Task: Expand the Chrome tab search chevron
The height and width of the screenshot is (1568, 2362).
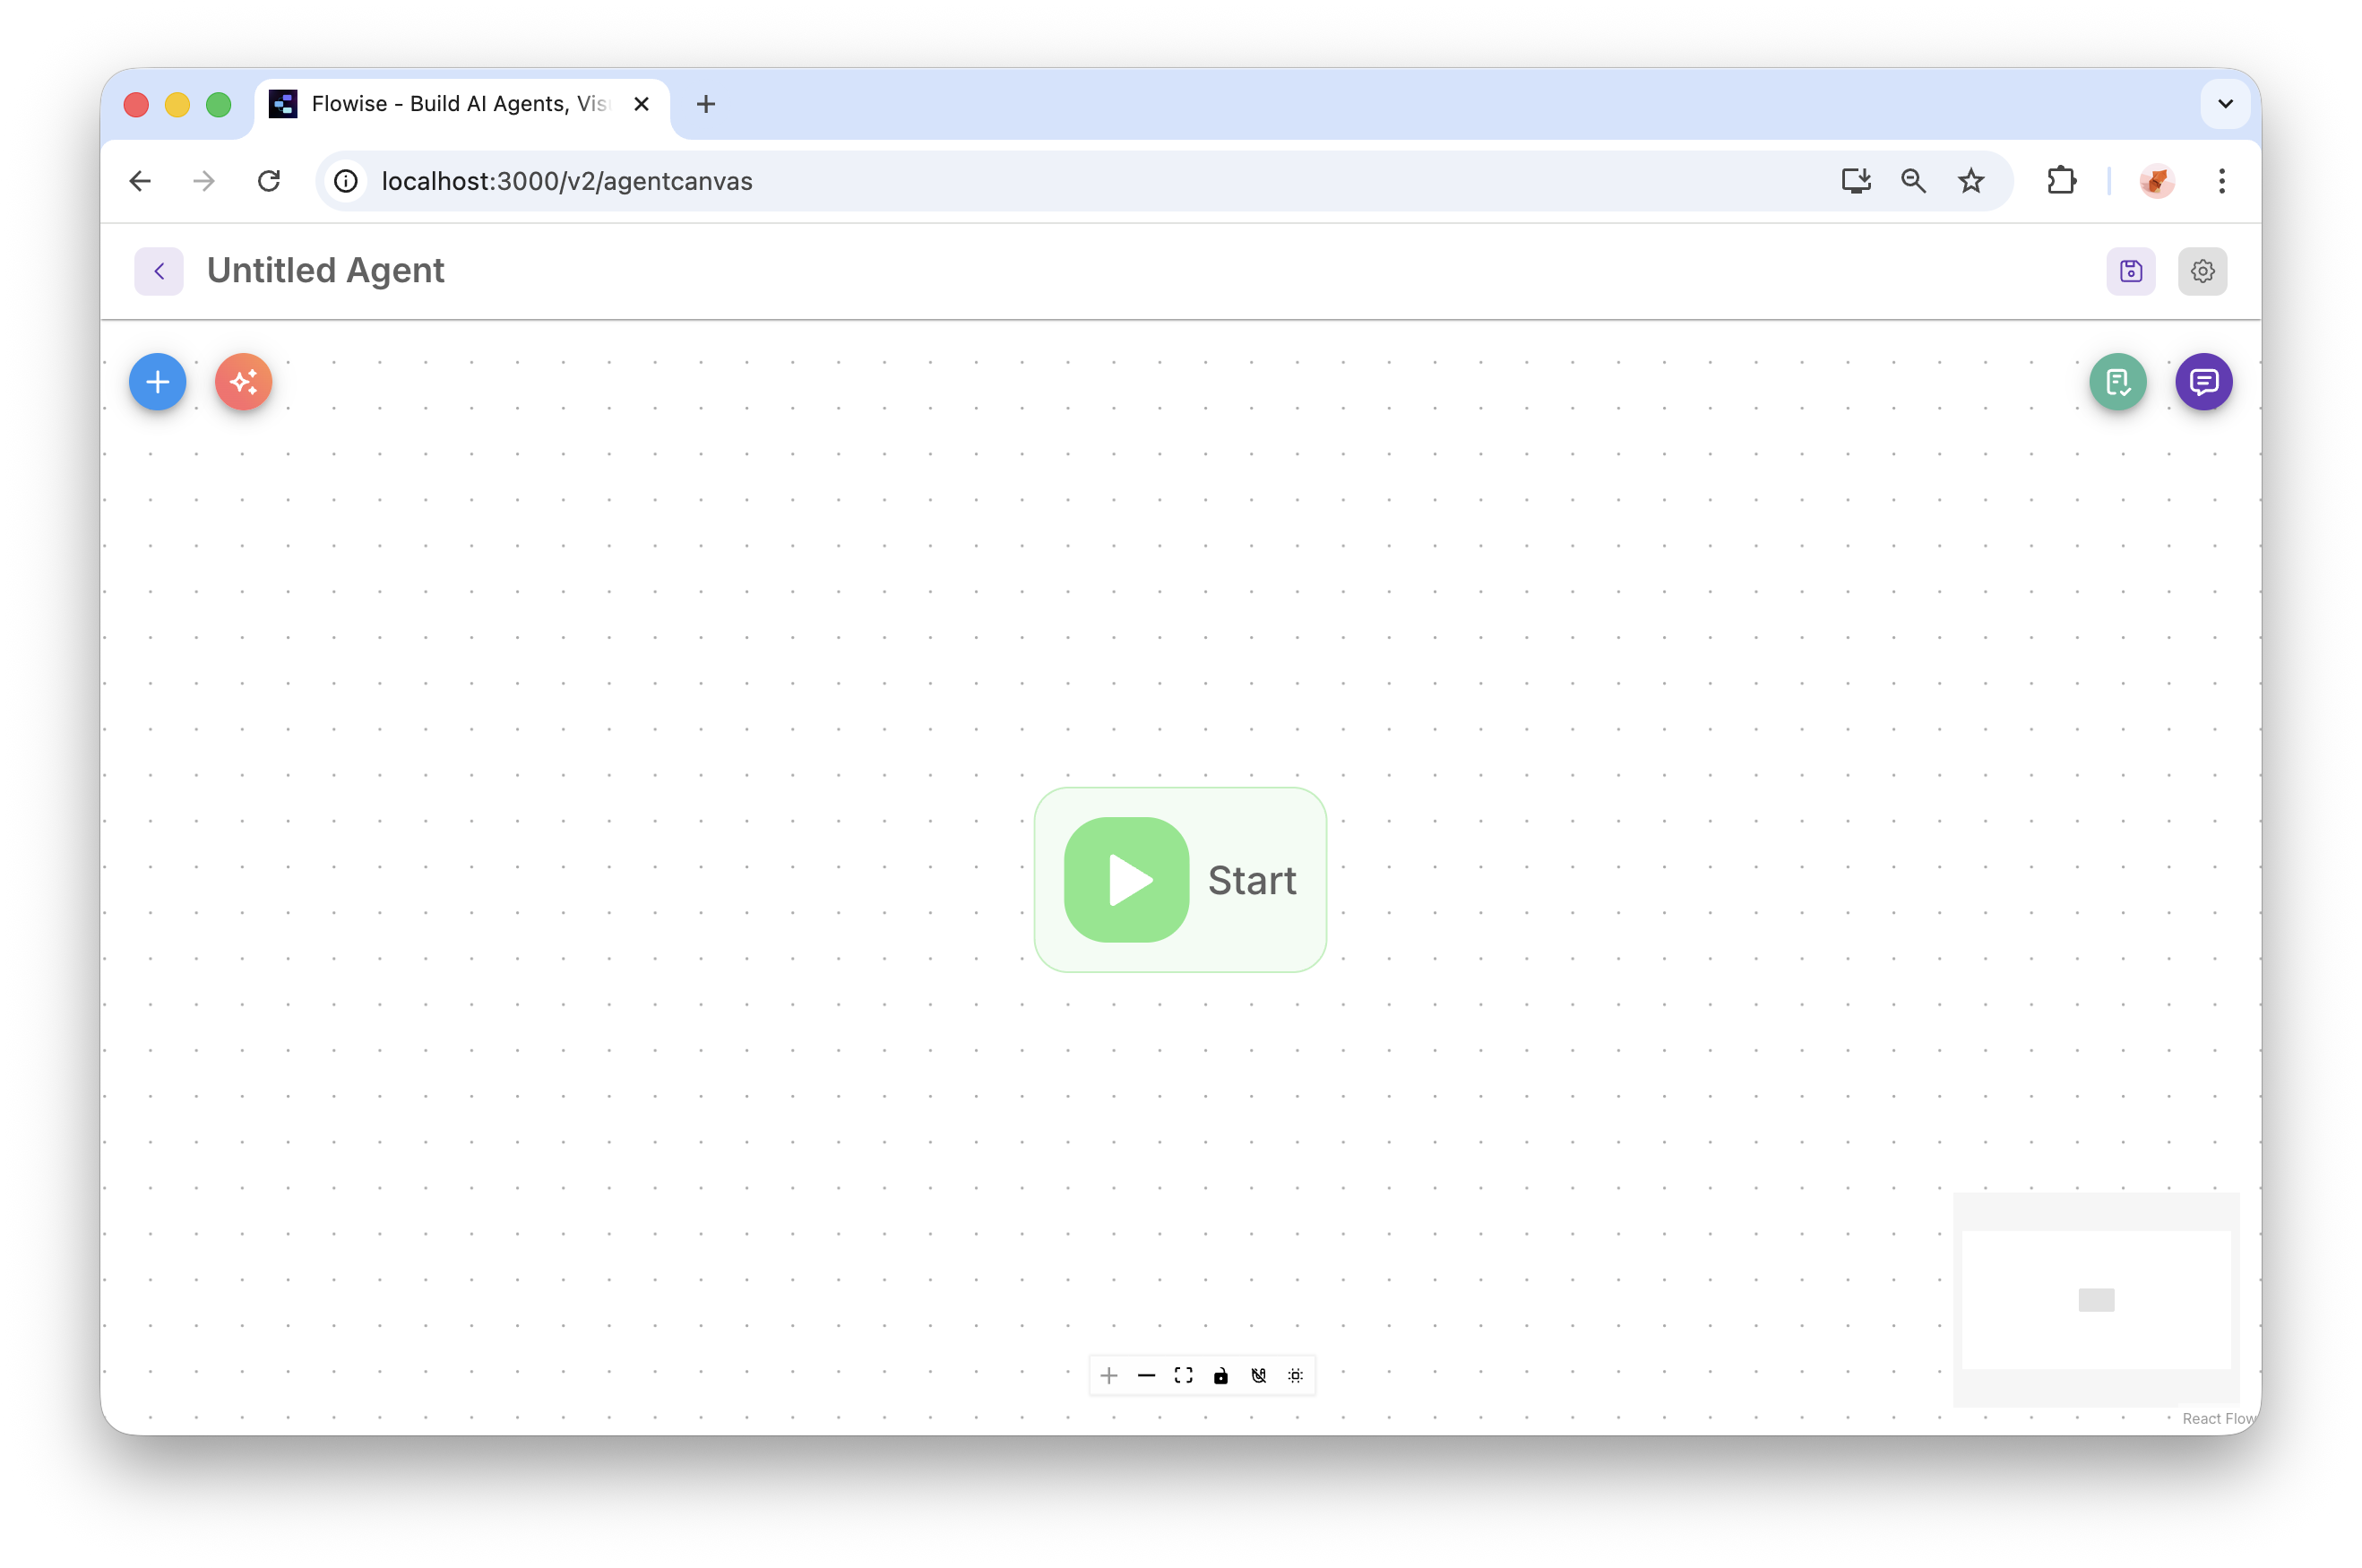Action: coord(2224,104)
